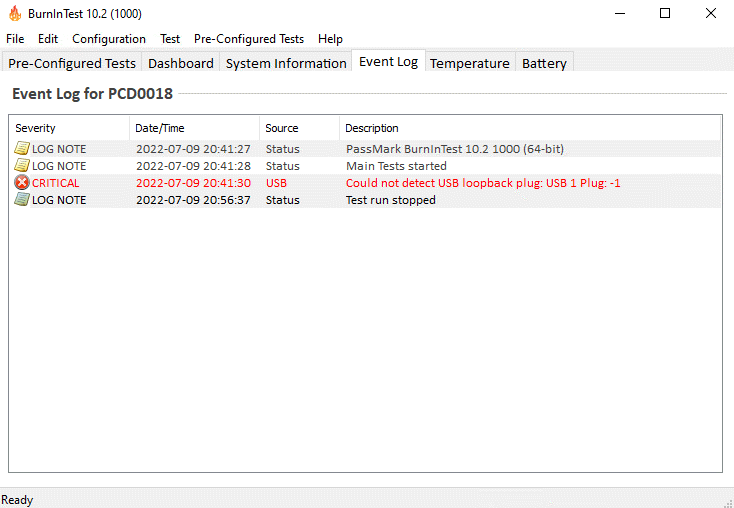The height and width of the screenshot is (508, 734).
Task: Sort by Date/Time column header
Action: point(194,128)
